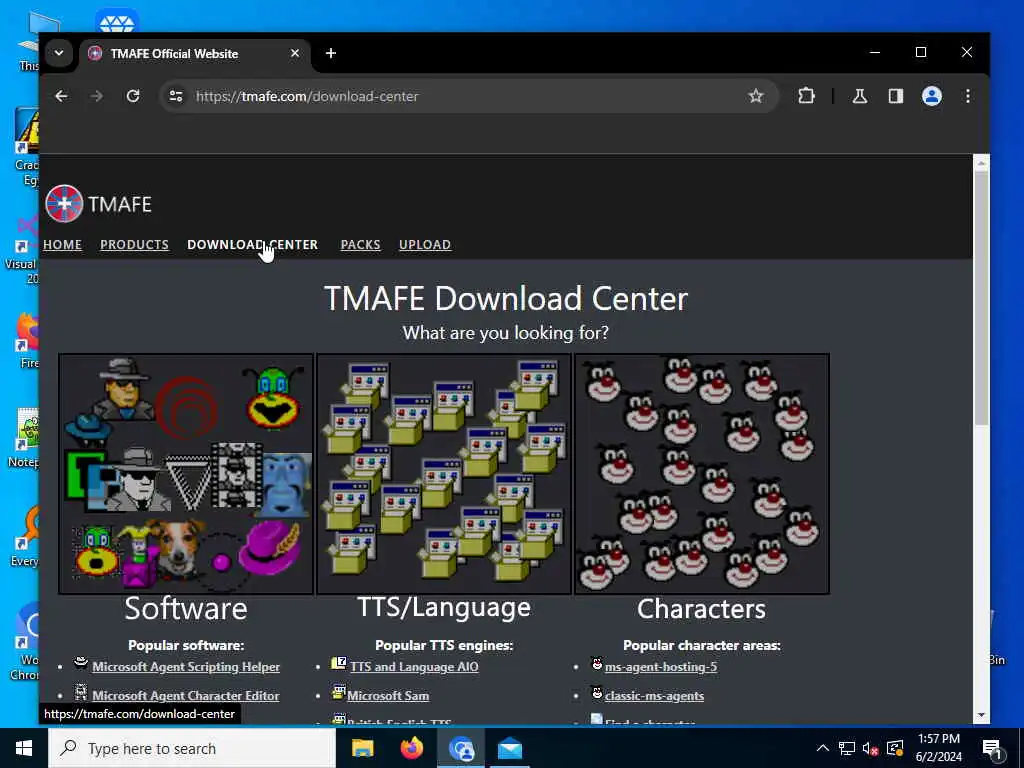This screenshot has height=768, width=1024.
Task: Open Firefox from the taskbar
Action: click(411, 748)
